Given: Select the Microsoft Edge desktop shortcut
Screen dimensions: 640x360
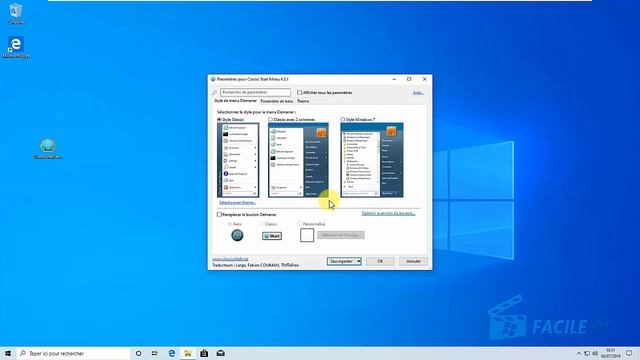Looking at the screenshot, I should click(16, 47).
